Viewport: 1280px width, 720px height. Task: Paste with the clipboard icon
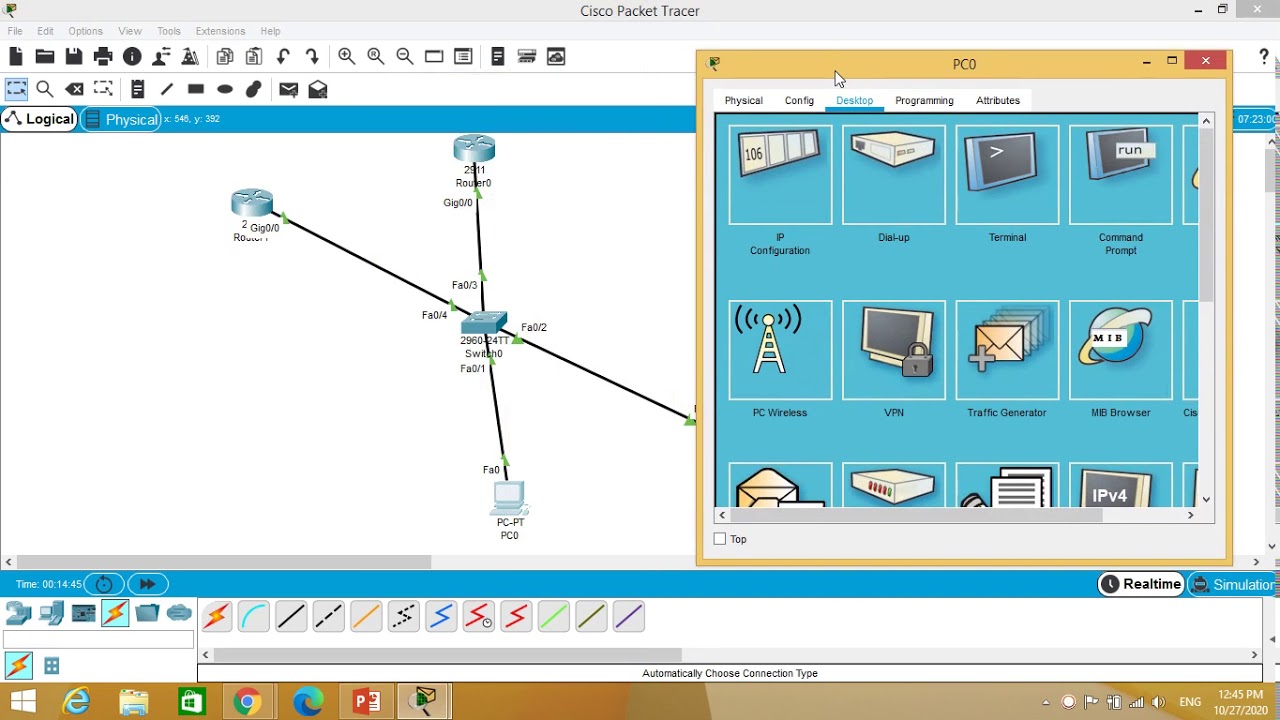point(254,57)
